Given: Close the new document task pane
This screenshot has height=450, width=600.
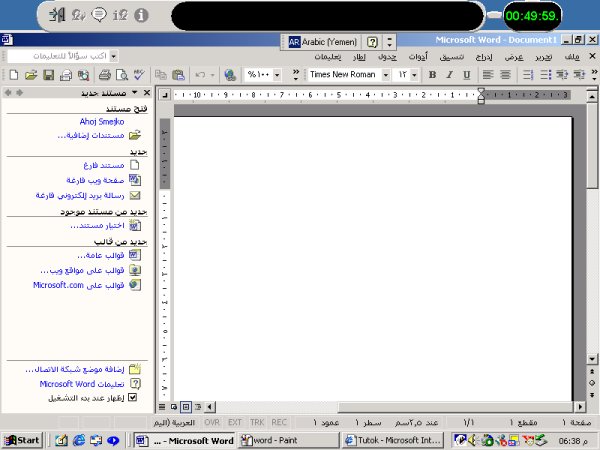Looking at the screenshot, I should coord(147,92).
